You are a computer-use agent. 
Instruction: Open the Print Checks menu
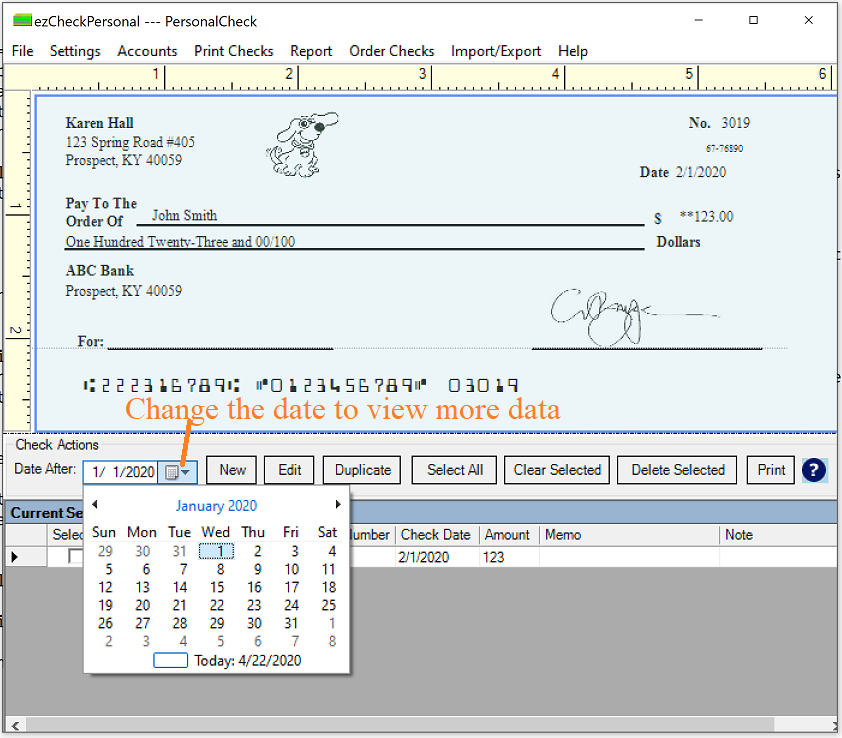click(233, 51)
